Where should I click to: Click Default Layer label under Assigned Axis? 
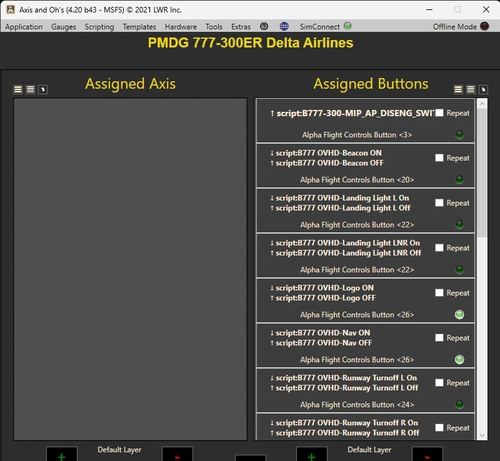point(119,450)
